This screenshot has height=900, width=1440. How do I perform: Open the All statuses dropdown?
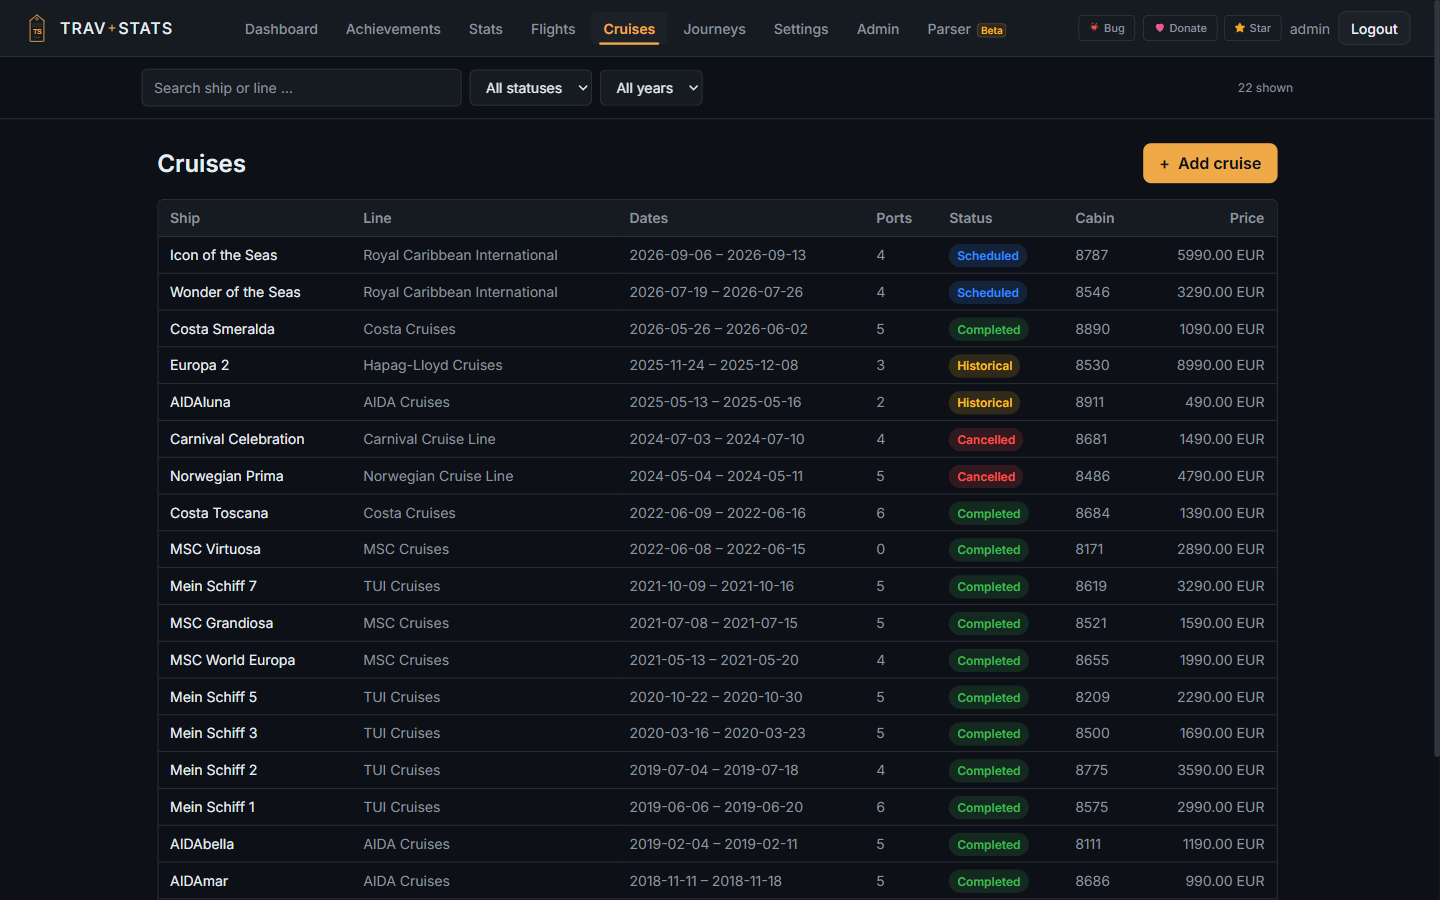pyautogui.click(x=531, y=88)
